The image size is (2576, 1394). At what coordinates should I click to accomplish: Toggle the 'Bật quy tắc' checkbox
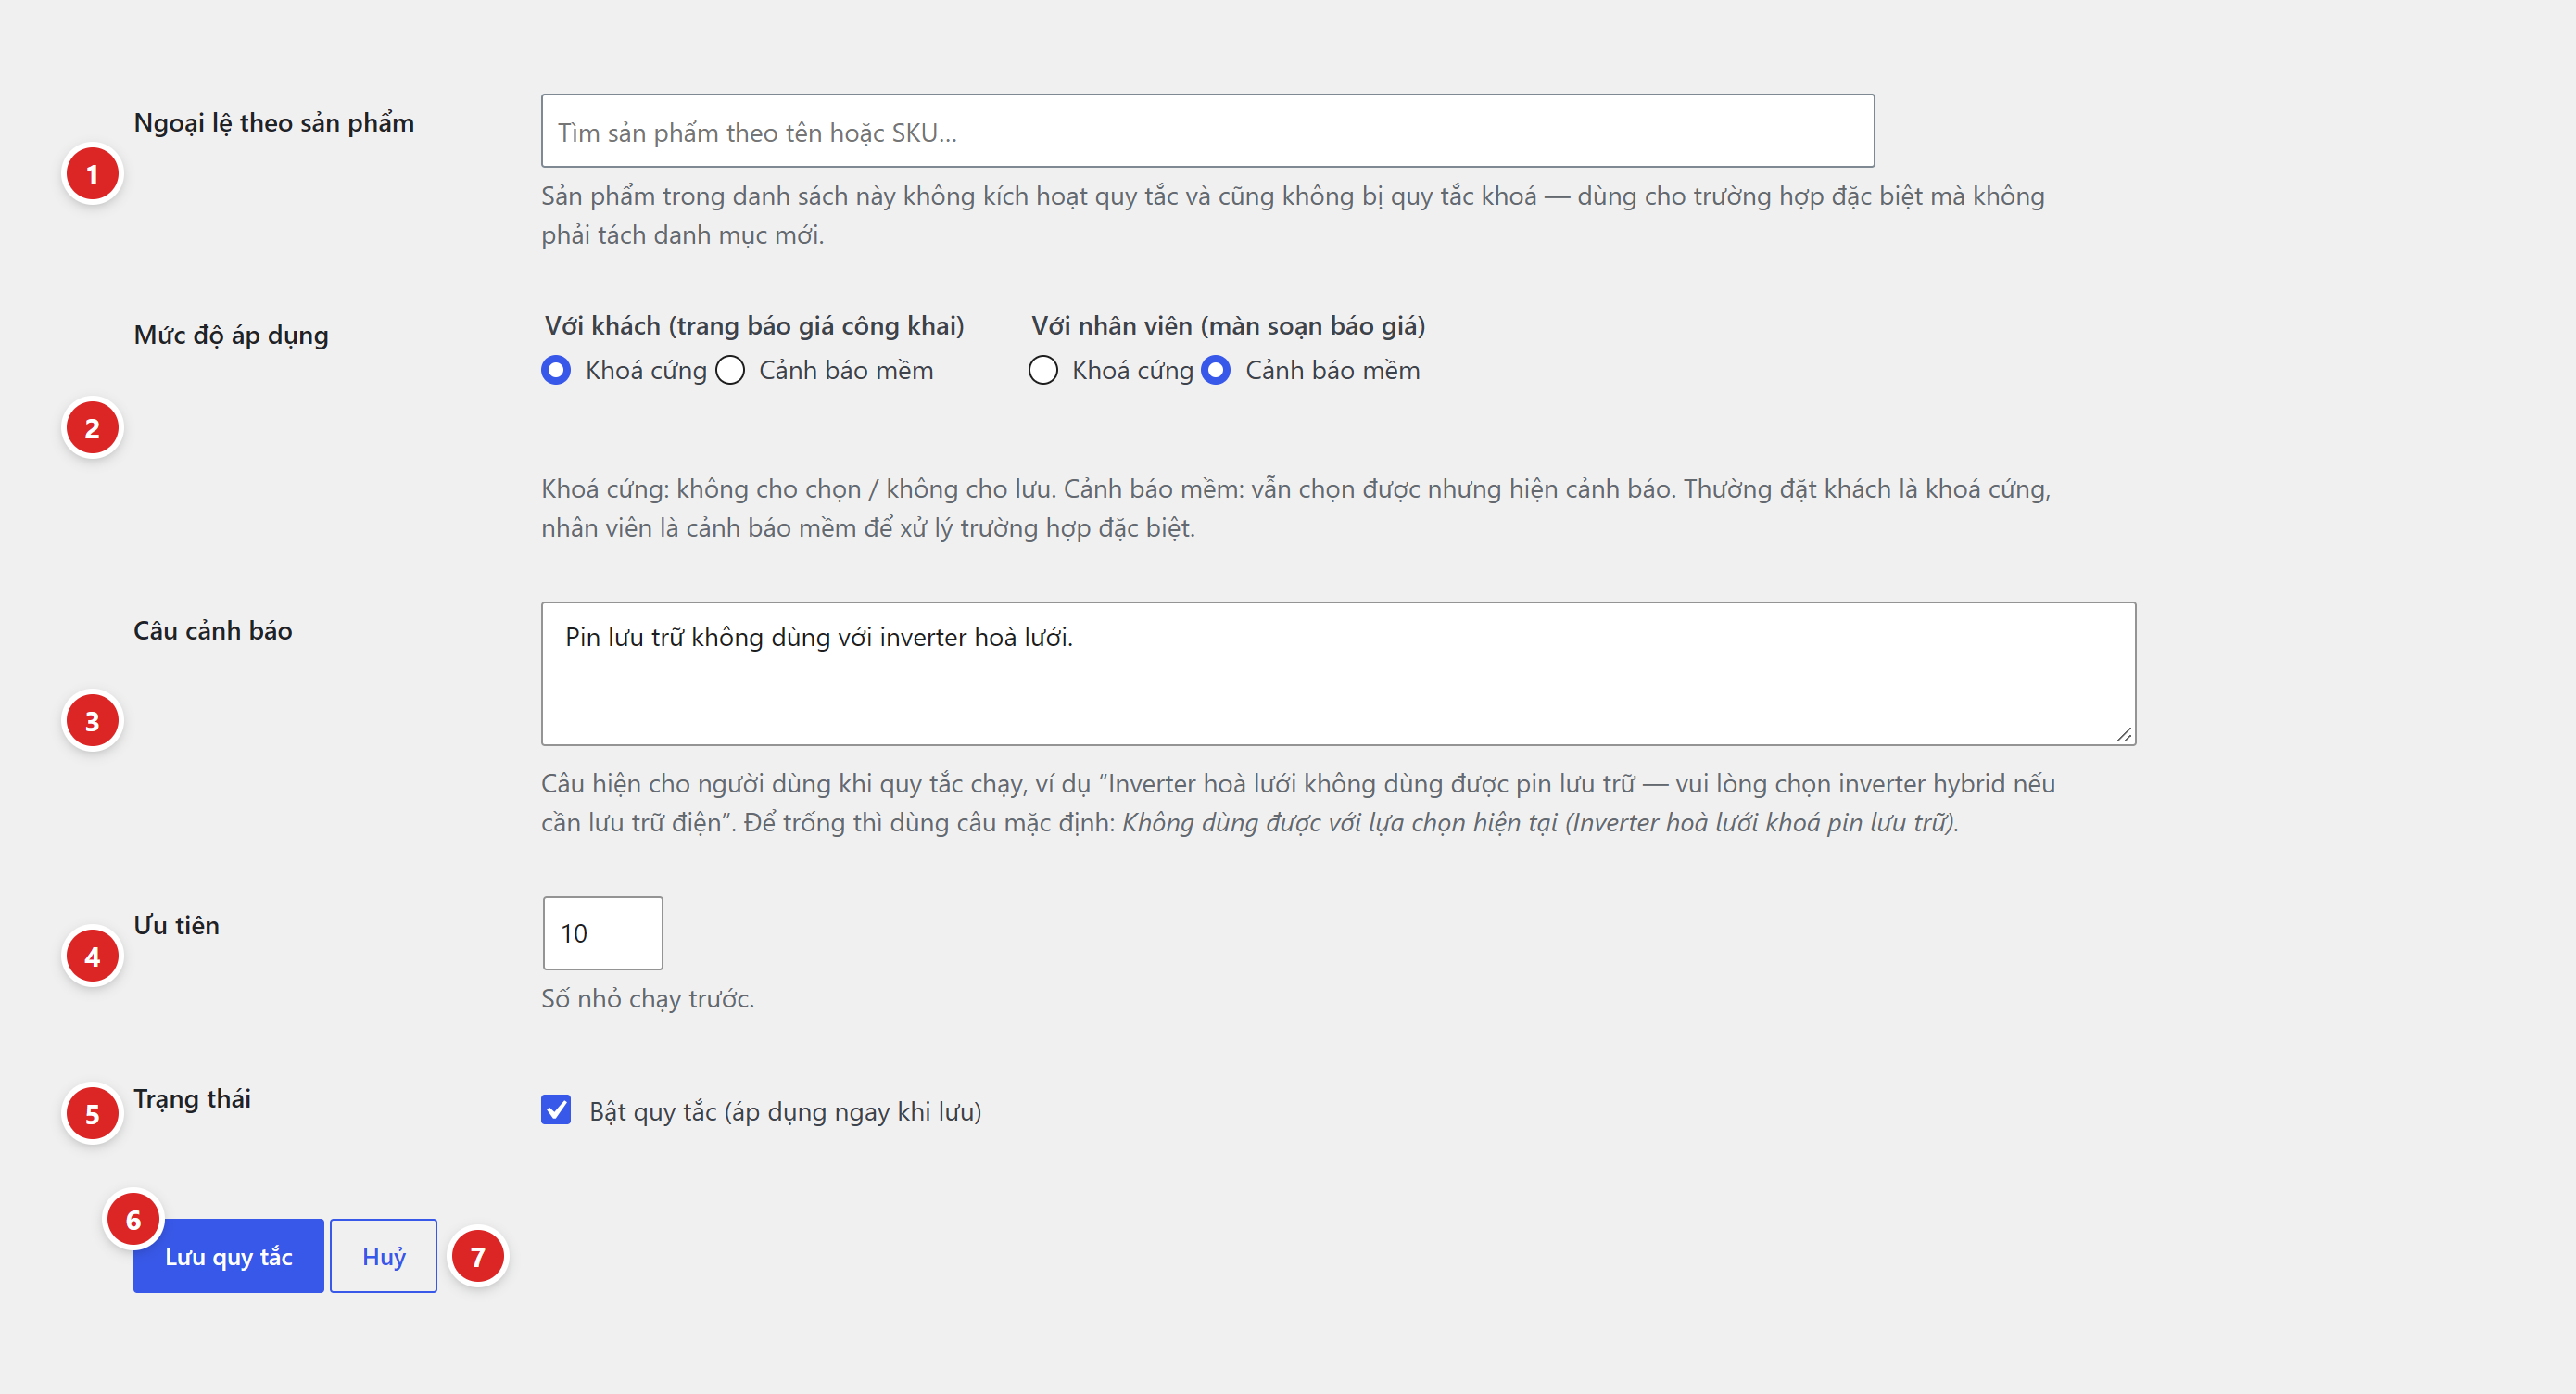(556, 1110)
